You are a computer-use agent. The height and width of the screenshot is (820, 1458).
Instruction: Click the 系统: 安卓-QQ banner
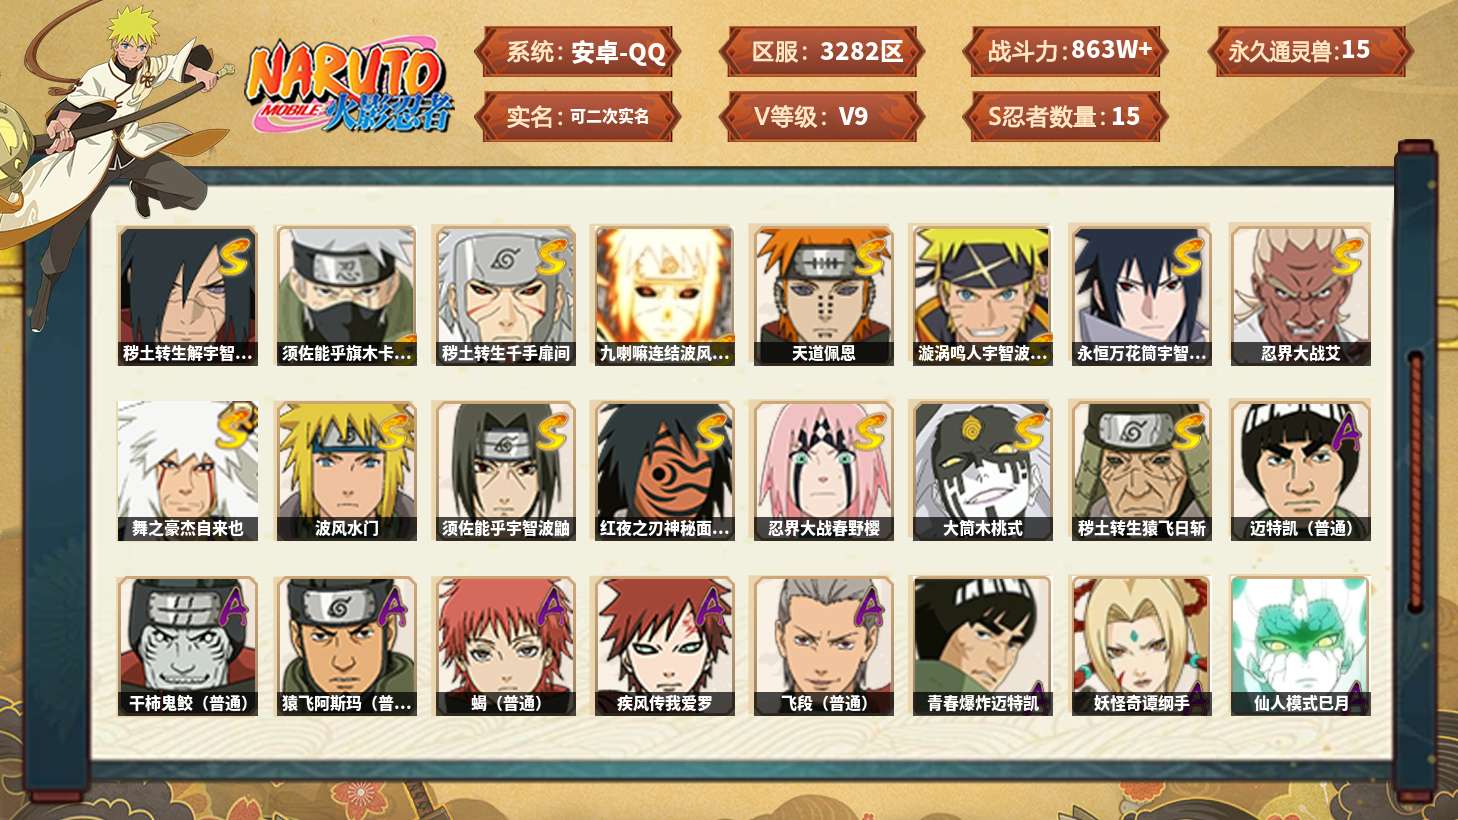click(x=578, y=52)
